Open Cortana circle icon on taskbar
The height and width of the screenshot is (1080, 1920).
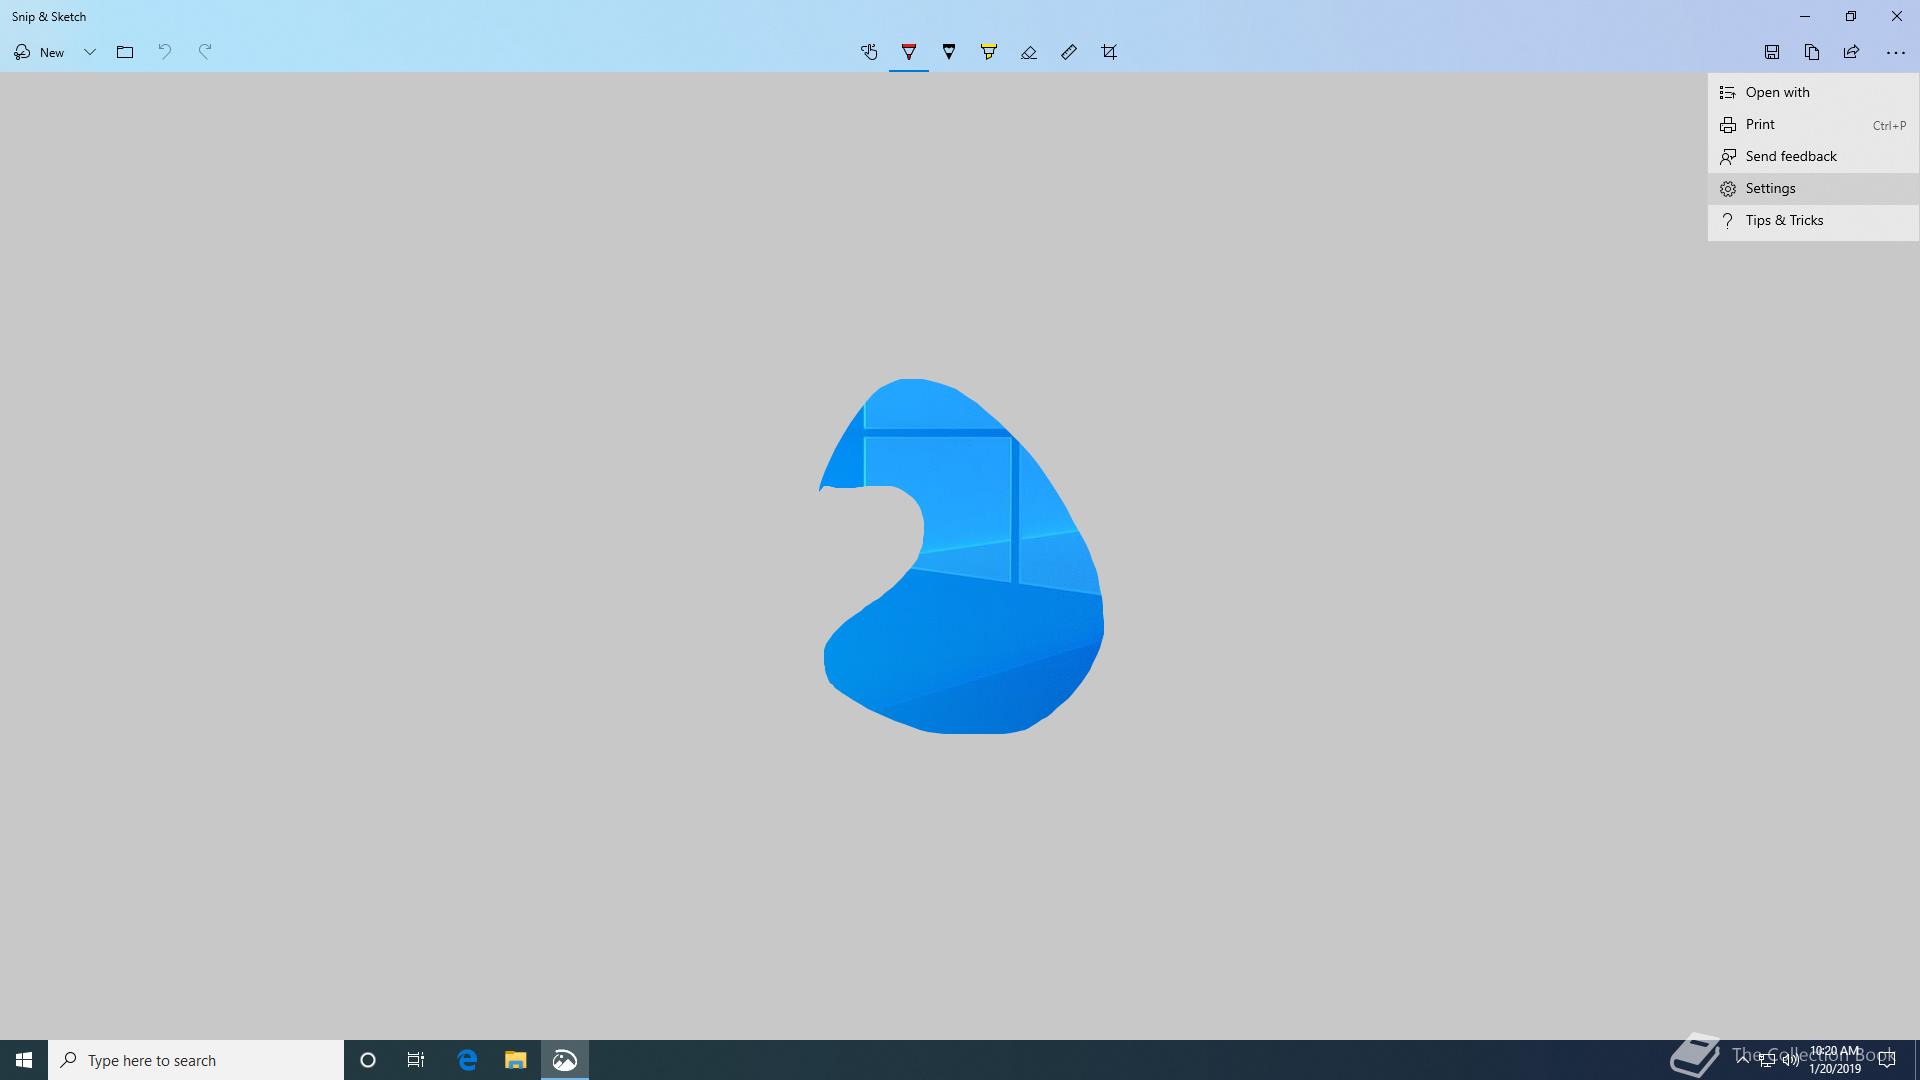[367, 1060]
